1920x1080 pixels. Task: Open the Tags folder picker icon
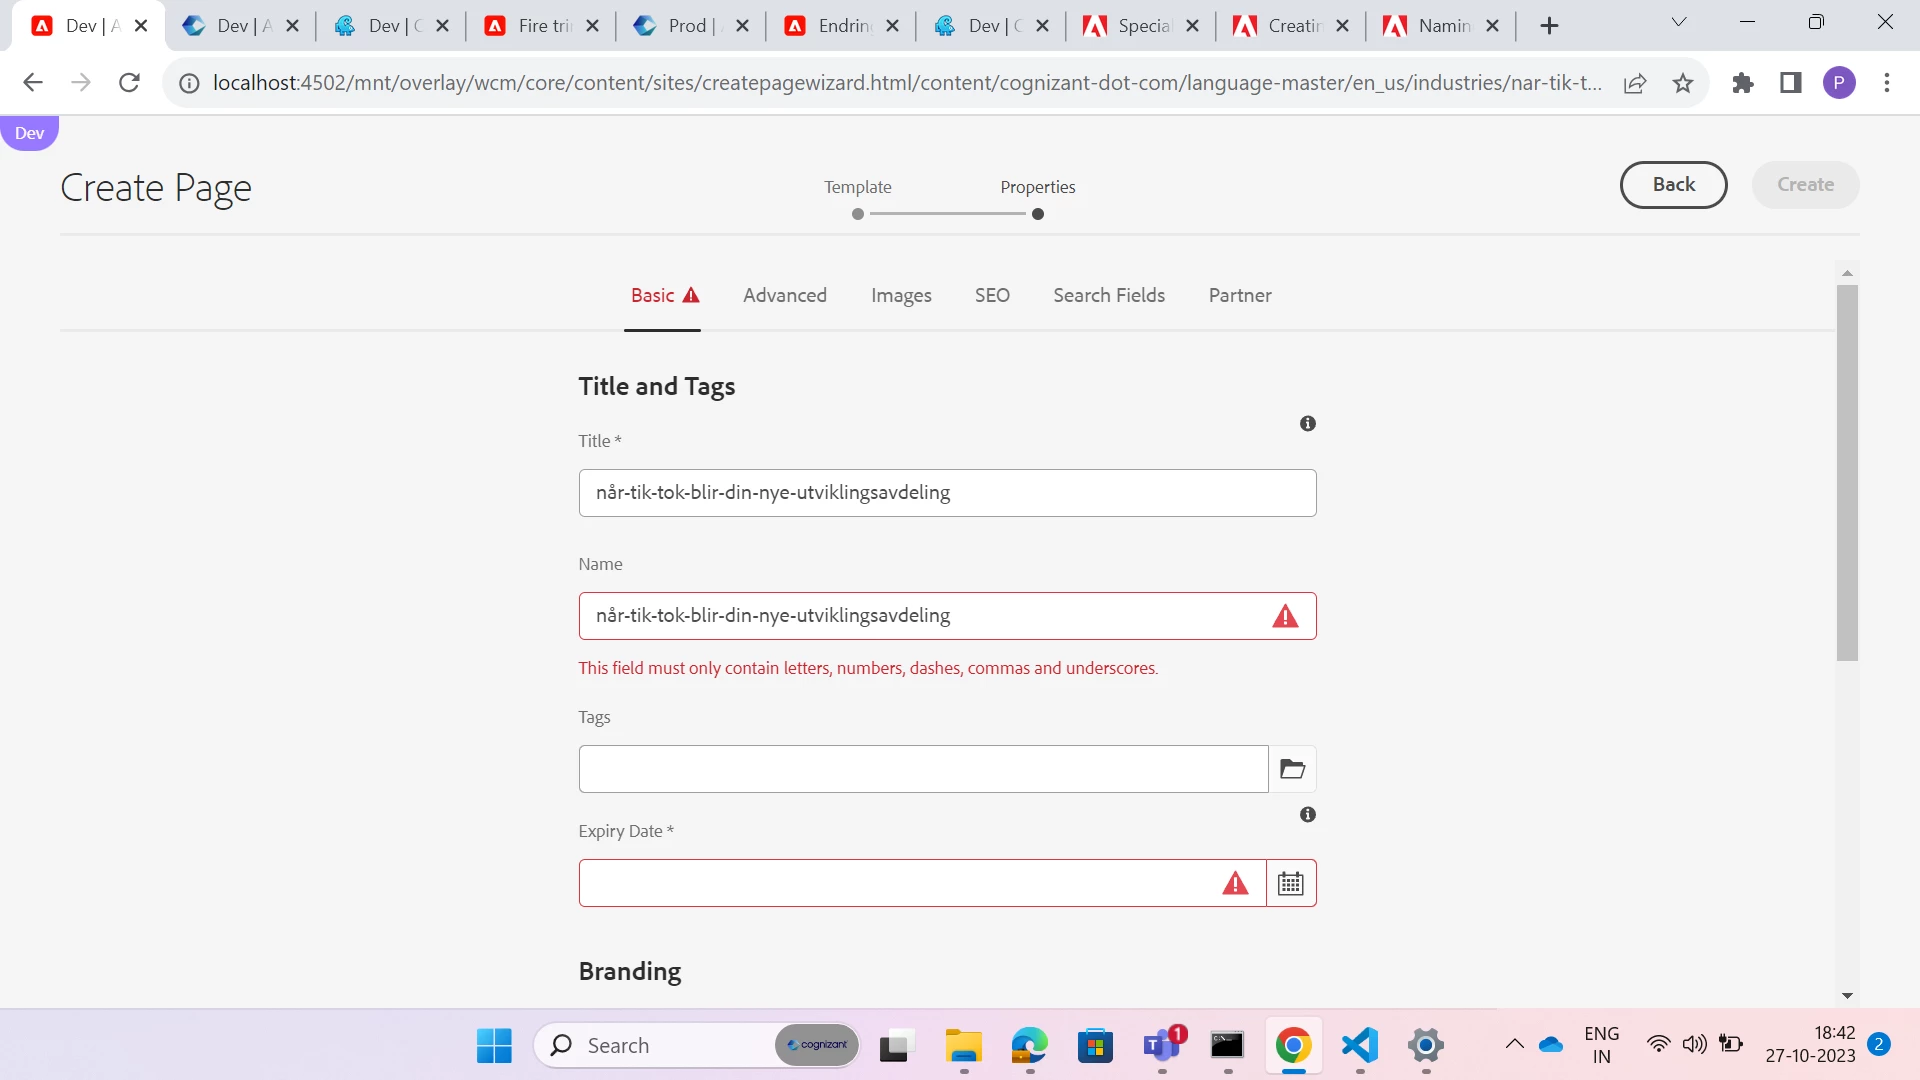coord(1292,769)
